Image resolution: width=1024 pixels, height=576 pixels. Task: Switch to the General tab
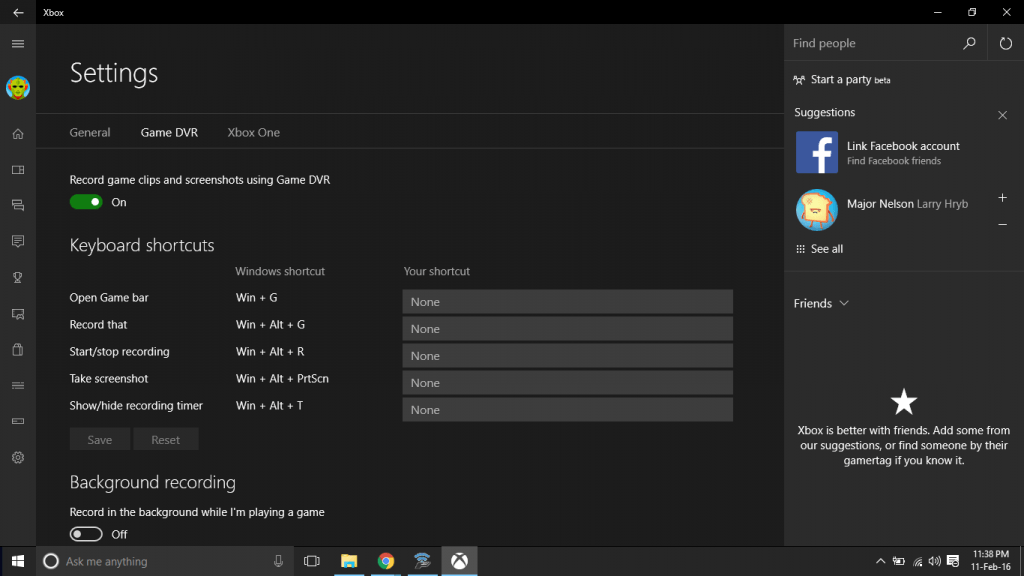pos(90,133)
